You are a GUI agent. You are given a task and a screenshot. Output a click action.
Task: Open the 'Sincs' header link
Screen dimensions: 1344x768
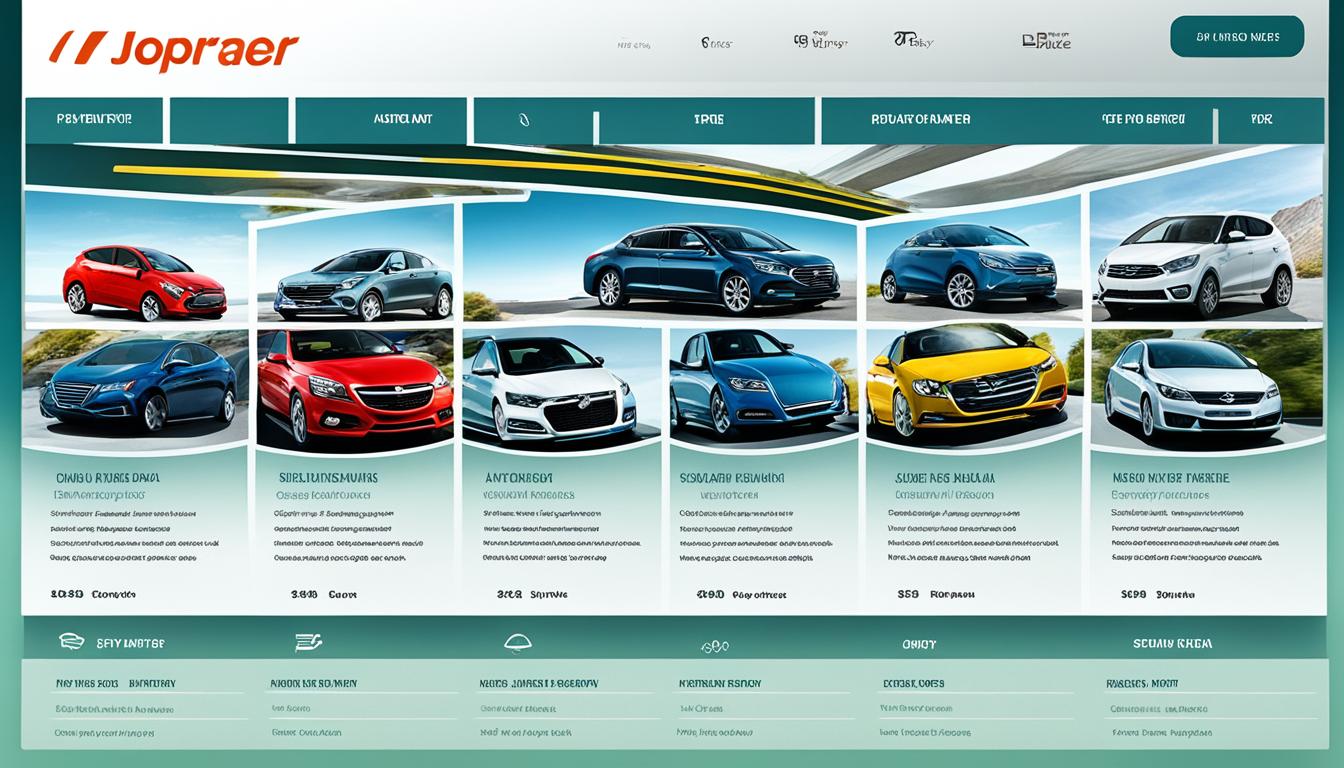pos(716,43)
